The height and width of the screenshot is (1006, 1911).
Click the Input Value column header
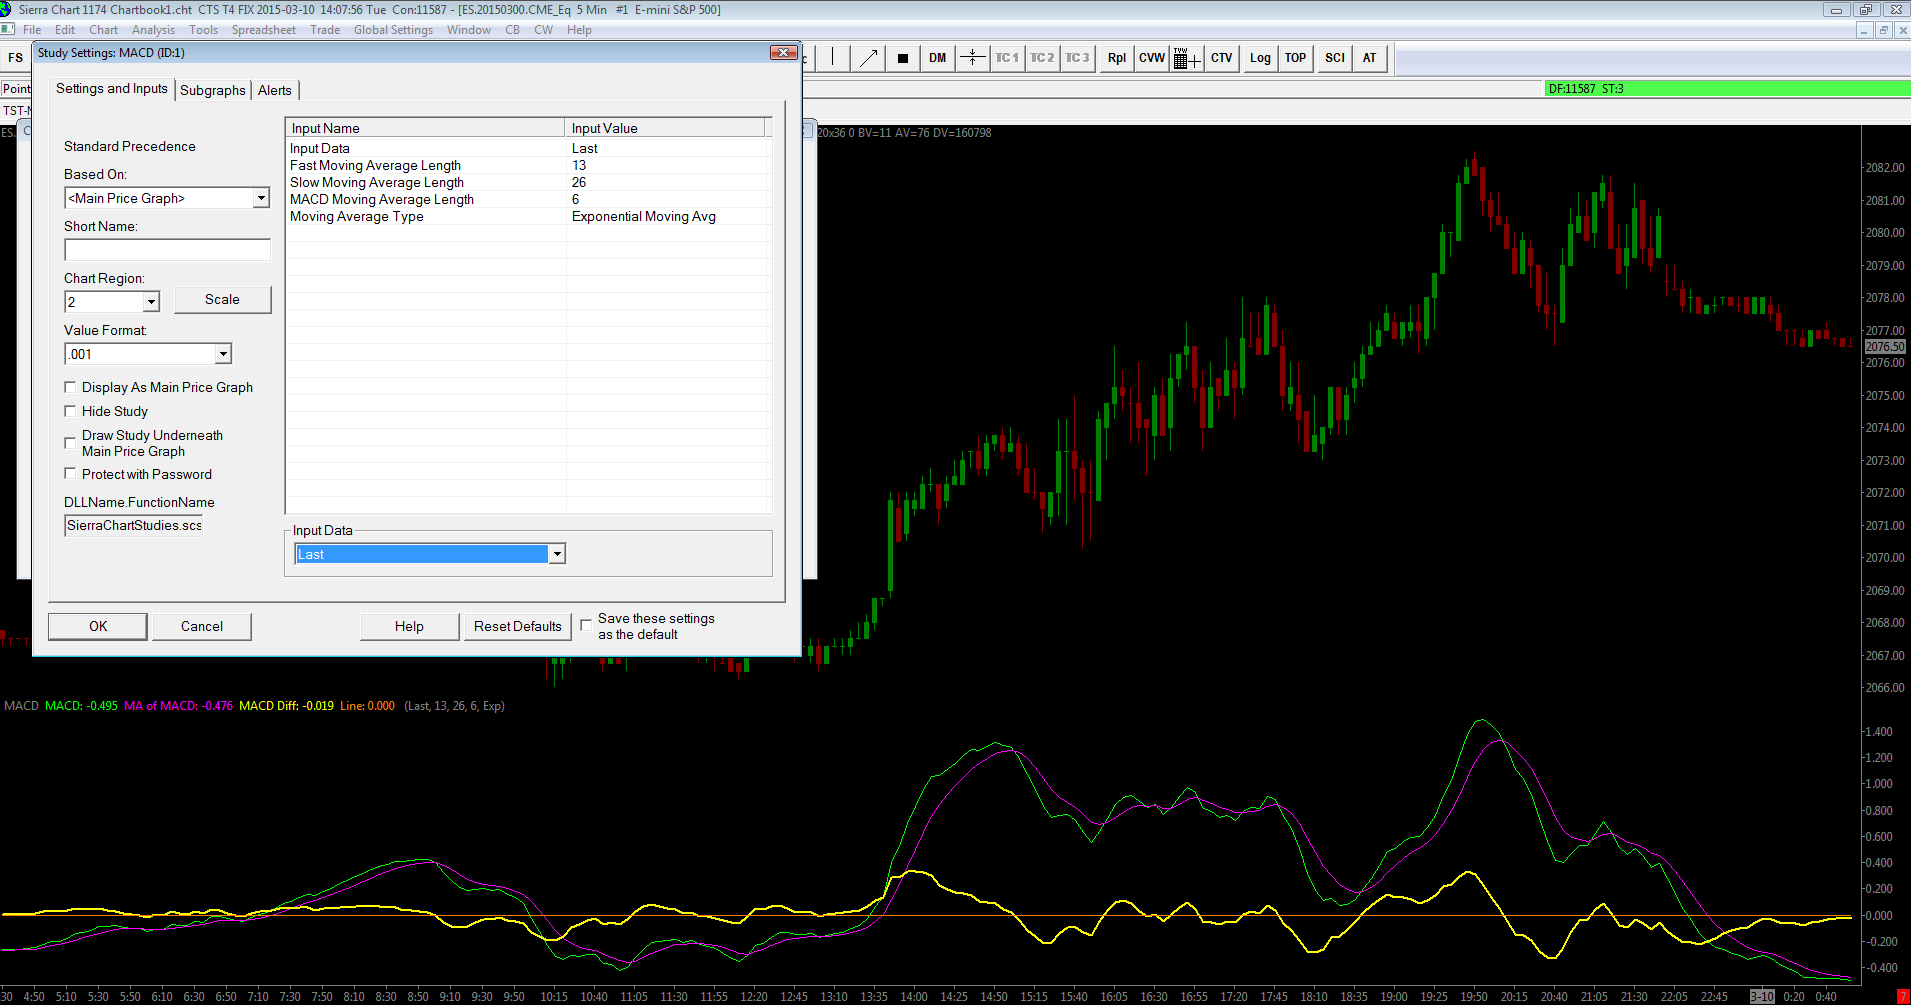point(665,128)
